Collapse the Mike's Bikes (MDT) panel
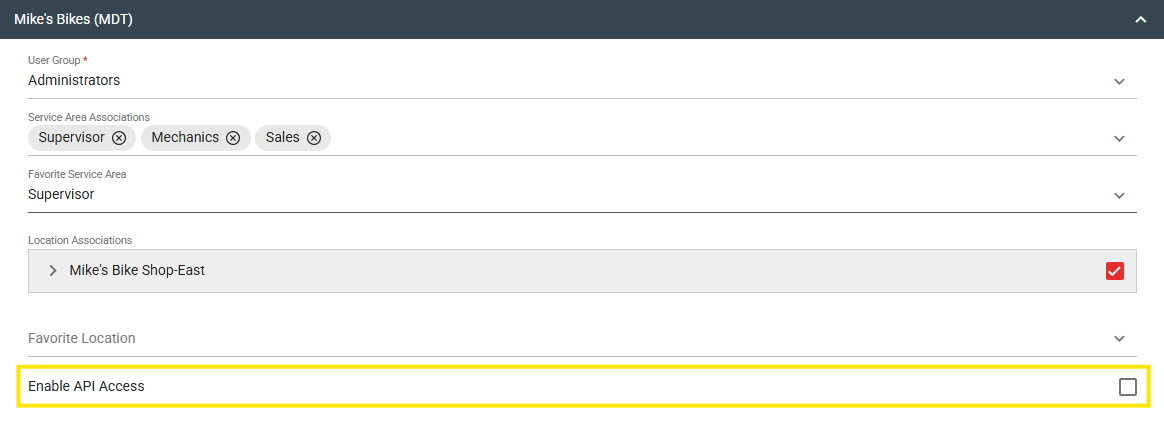 (1140, 19)
